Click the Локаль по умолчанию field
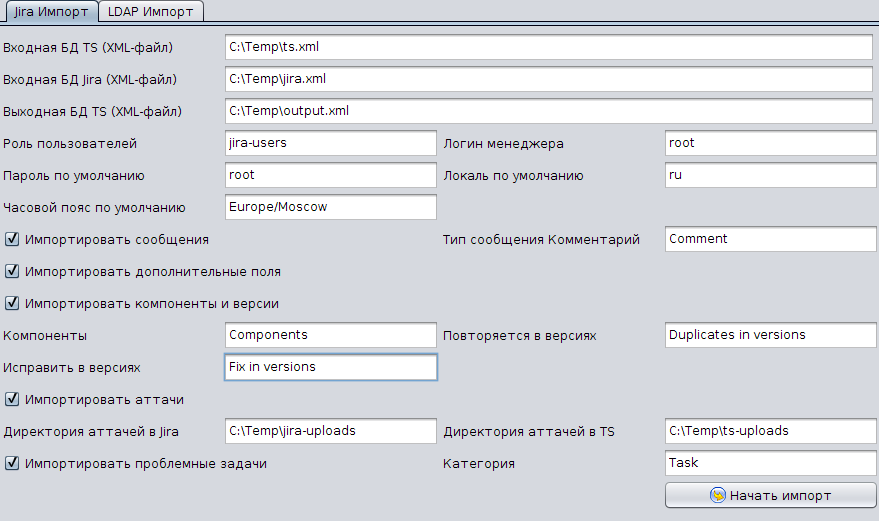The width and height of the screenshot is (879, 521). (x=770, y=175)
